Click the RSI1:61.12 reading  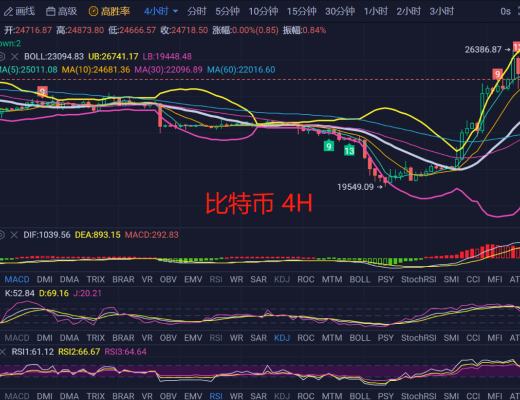click(x=32, y=352)
